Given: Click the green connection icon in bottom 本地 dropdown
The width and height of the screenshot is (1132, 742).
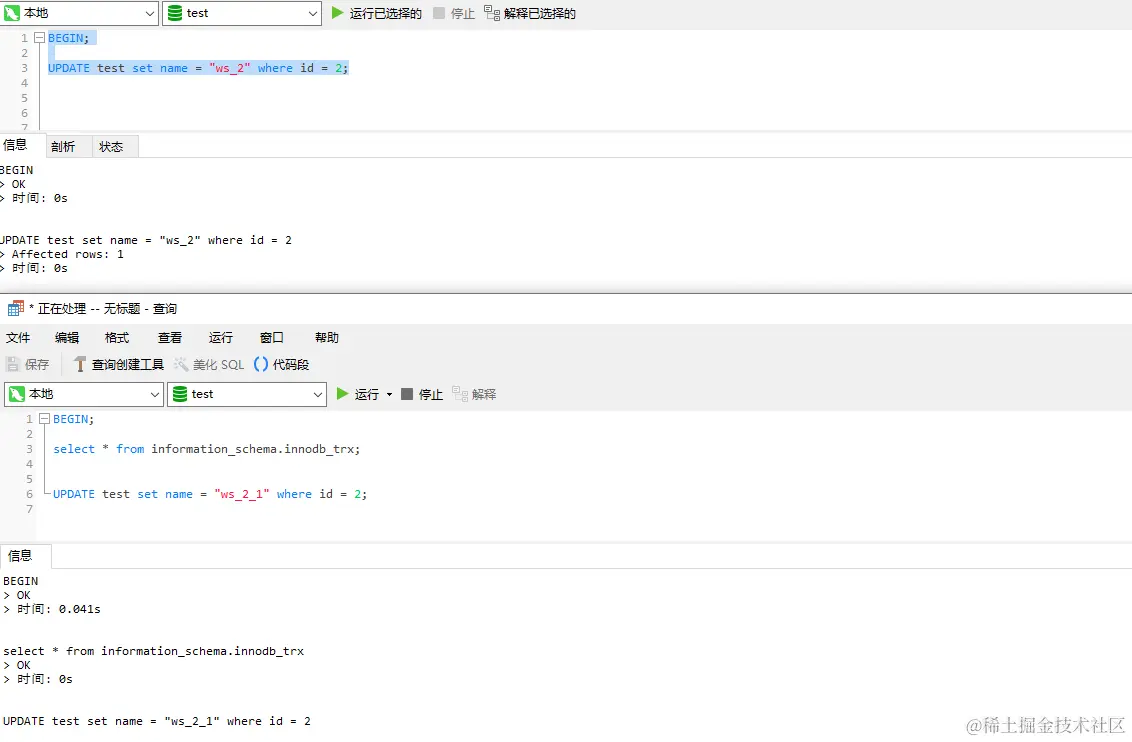Looking at the screenshot, I should coord(17,394).
